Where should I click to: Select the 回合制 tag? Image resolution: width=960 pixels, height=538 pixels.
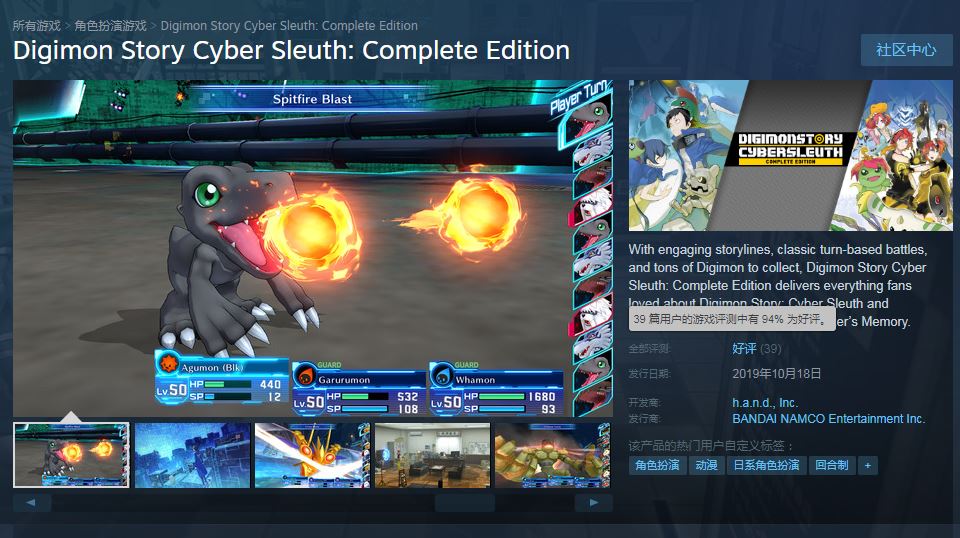[x=831, y=465]
